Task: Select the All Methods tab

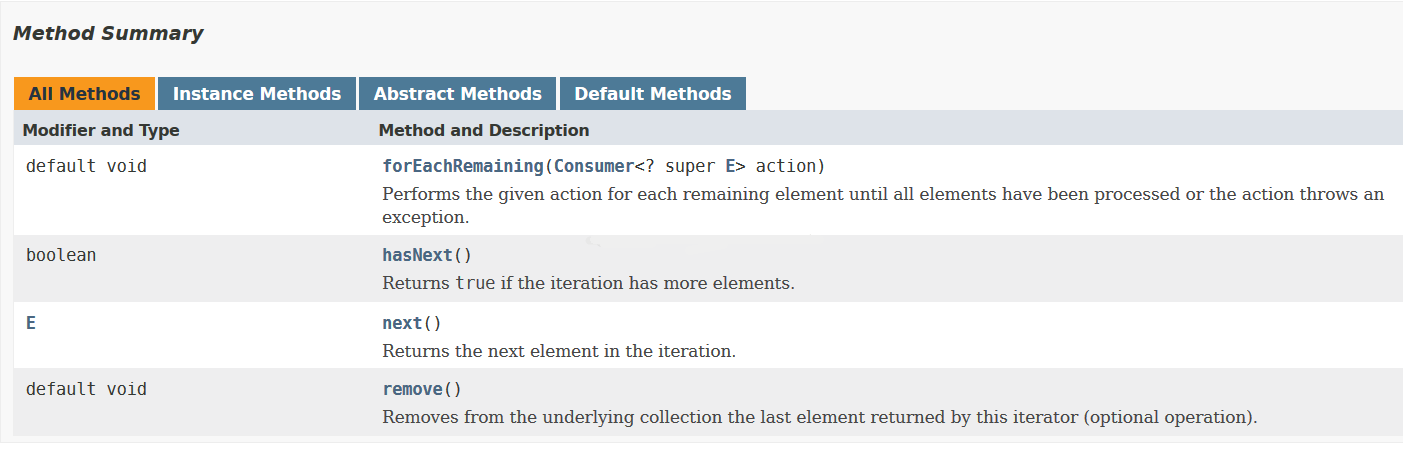Action: pyautogui.click(x=84, y=94)
